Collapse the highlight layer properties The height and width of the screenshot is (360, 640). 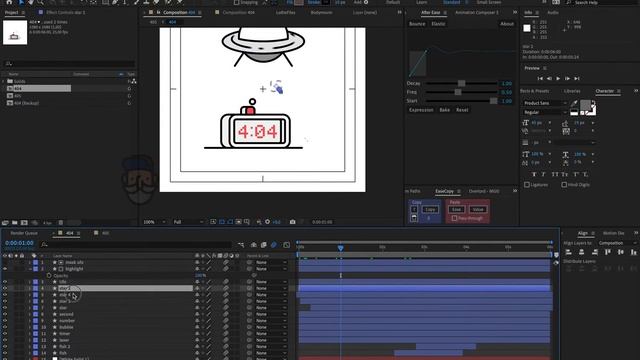click(x=30, y=269)
